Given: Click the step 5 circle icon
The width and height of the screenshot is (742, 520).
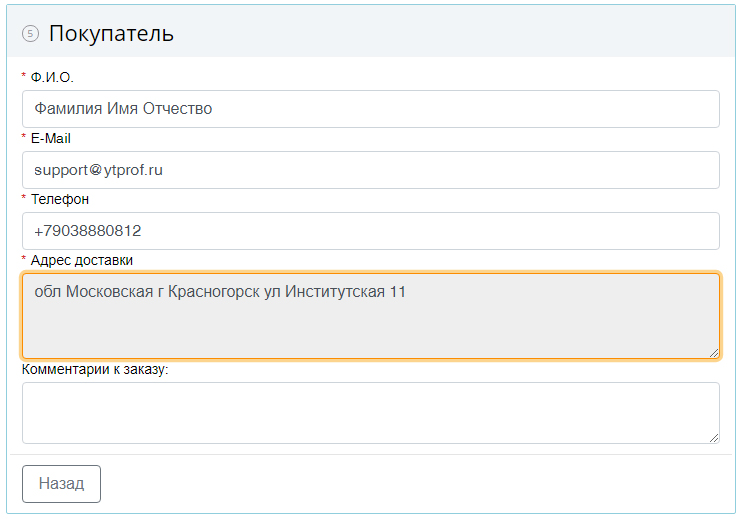Looking at the screenshot, I should tap(30, 34).
